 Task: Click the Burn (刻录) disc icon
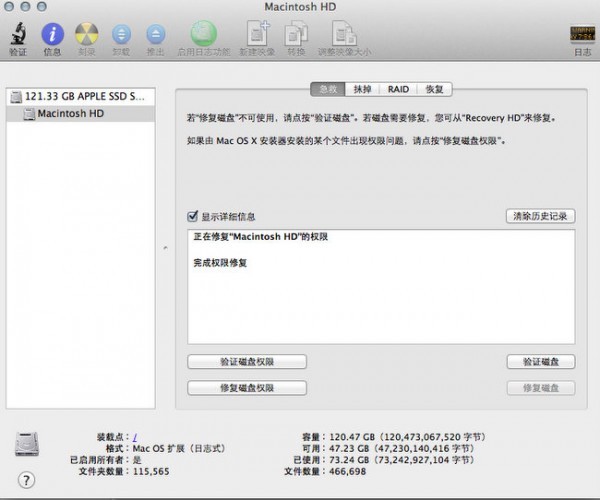click(86, 34)
